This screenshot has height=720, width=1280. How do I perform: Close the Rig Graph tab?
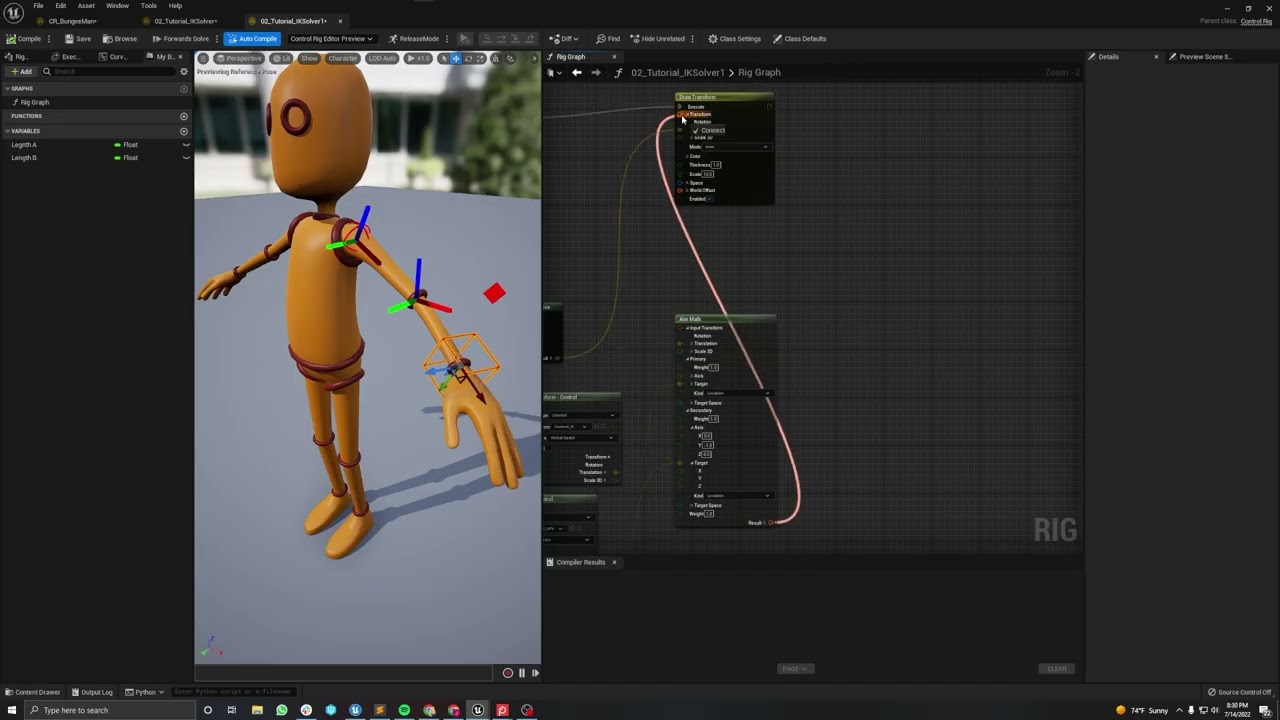click(614, 57)
